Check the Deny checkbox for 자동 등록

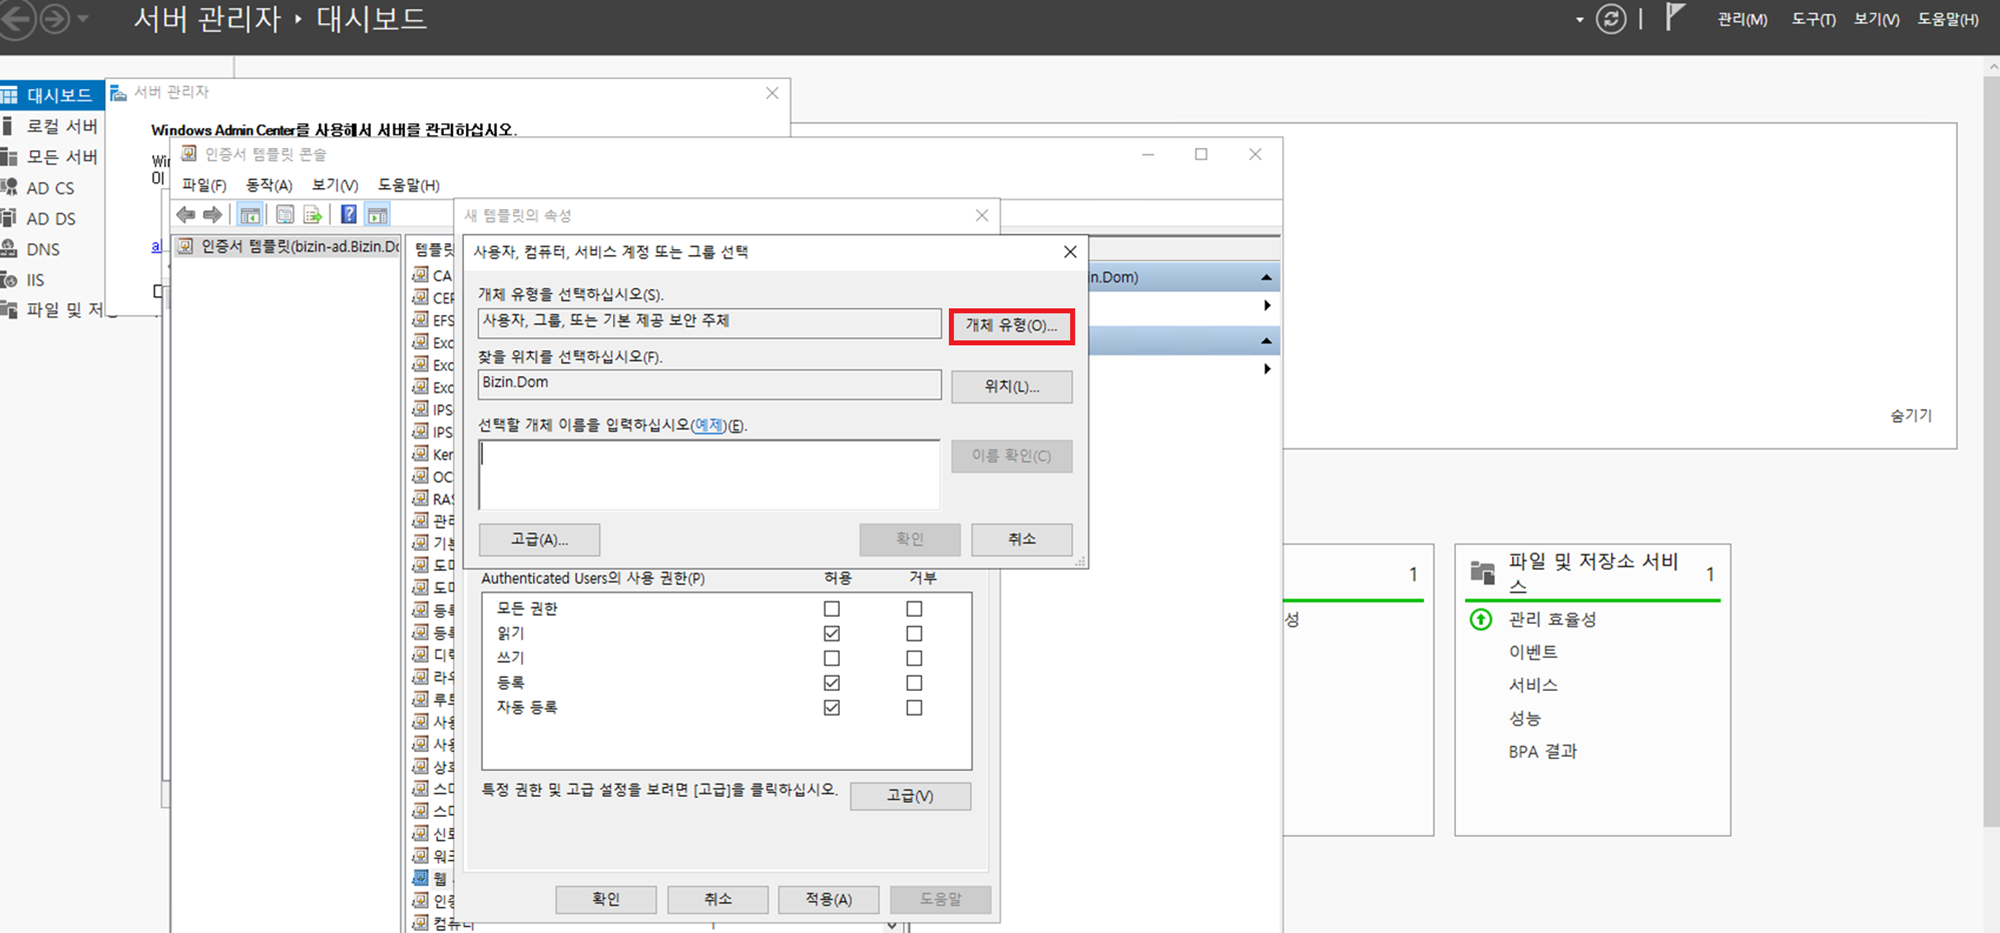click(x=914, y=708)
